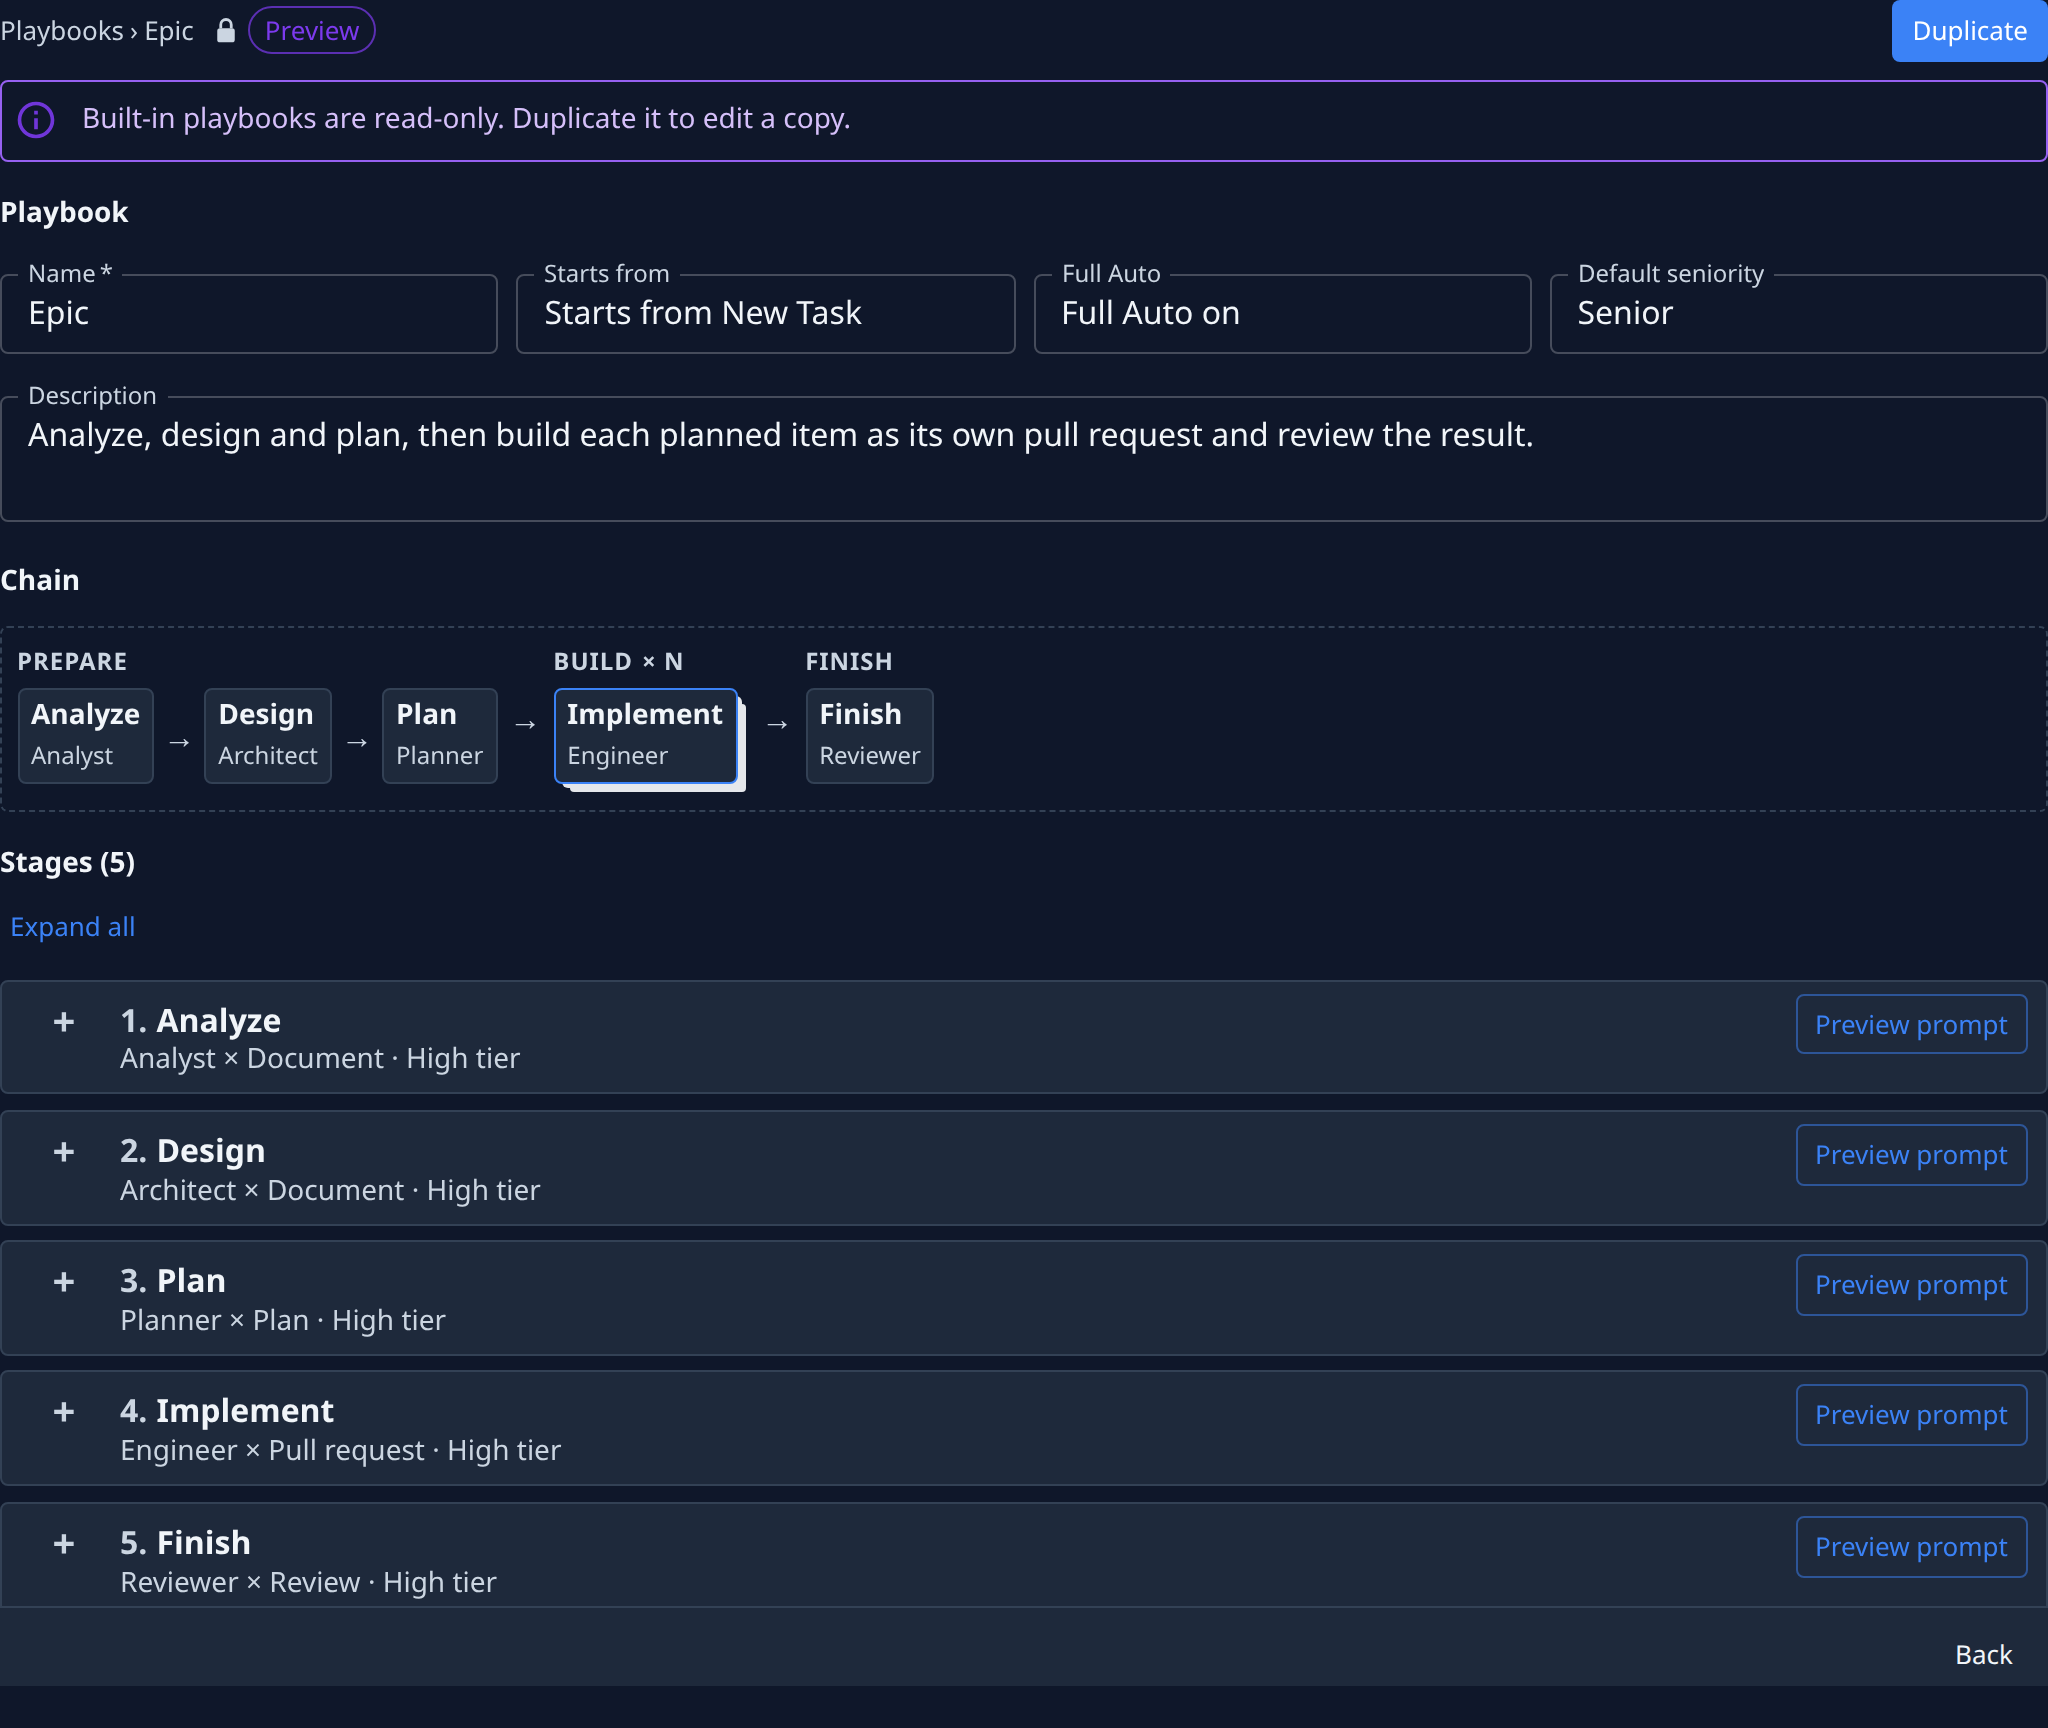2048x1728 pixels.
Task: Click Epic in the breadcrumb
Action: pyautogui.click(x=169, y=31)
